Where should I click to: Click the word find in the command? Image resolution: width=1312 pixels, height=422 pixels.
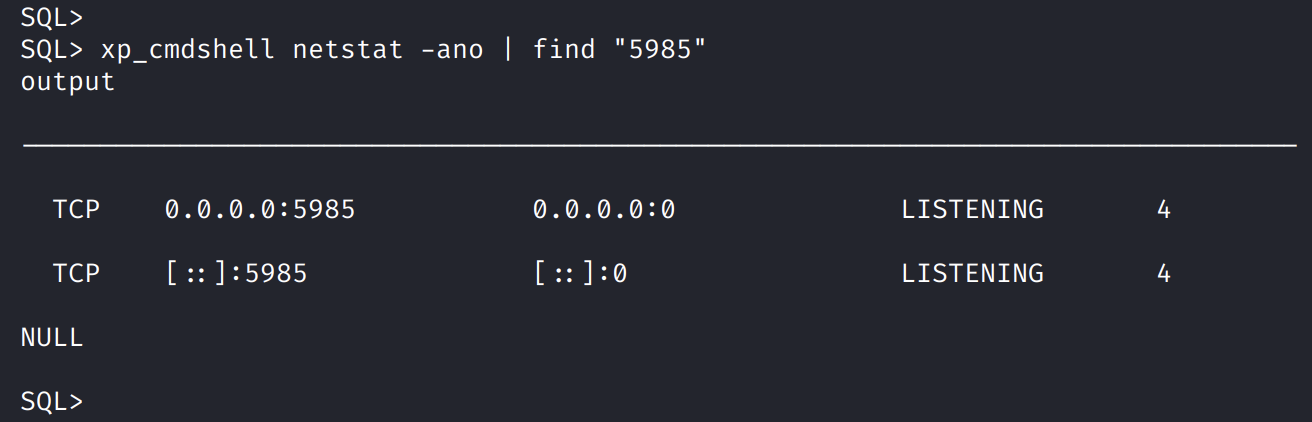tap(564, 49)
